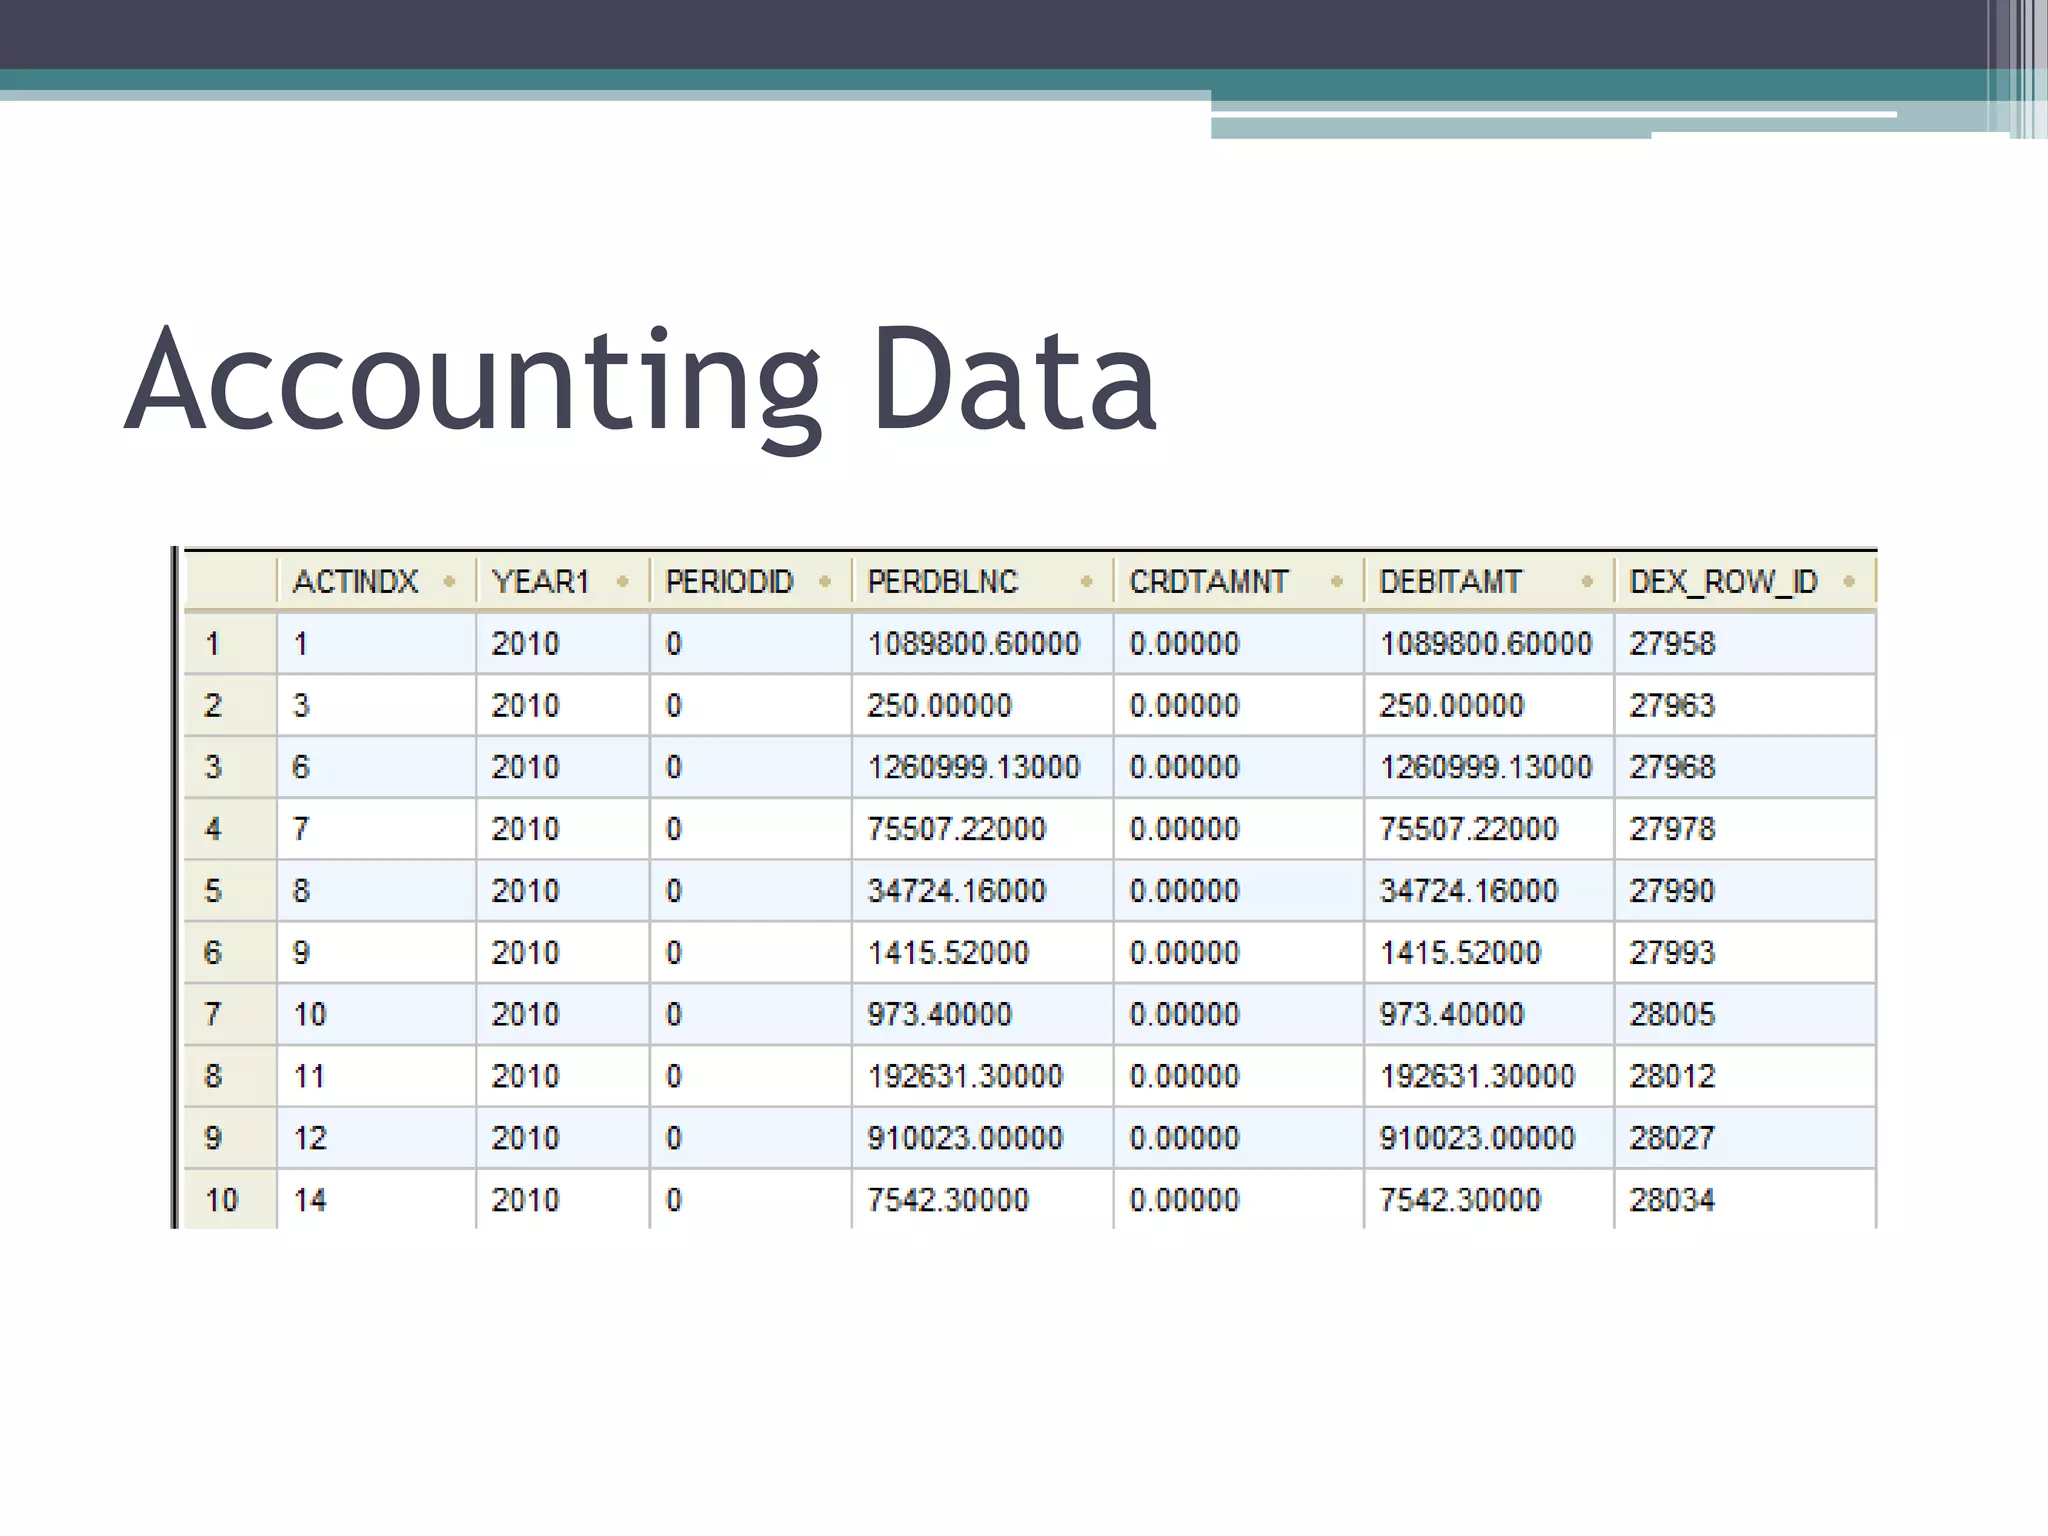Click DEX_ROW_ID cell 27958
The image size is (2048, 1536).
[1745, 643]
